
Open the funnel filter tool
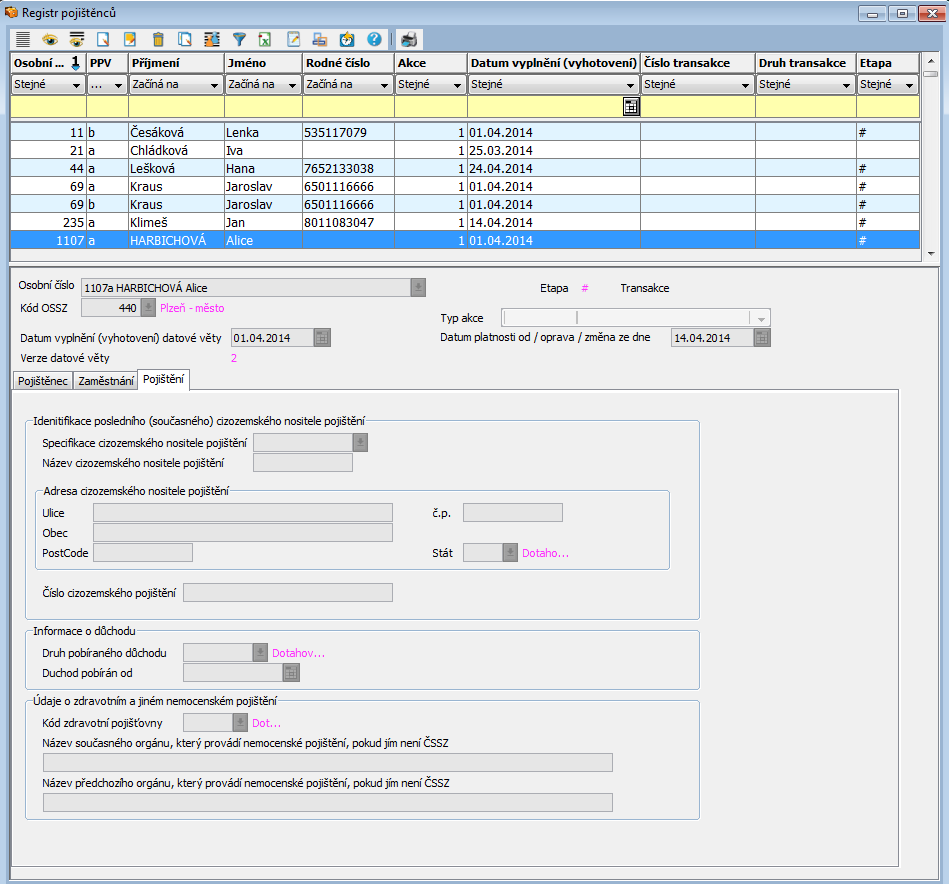239,40
